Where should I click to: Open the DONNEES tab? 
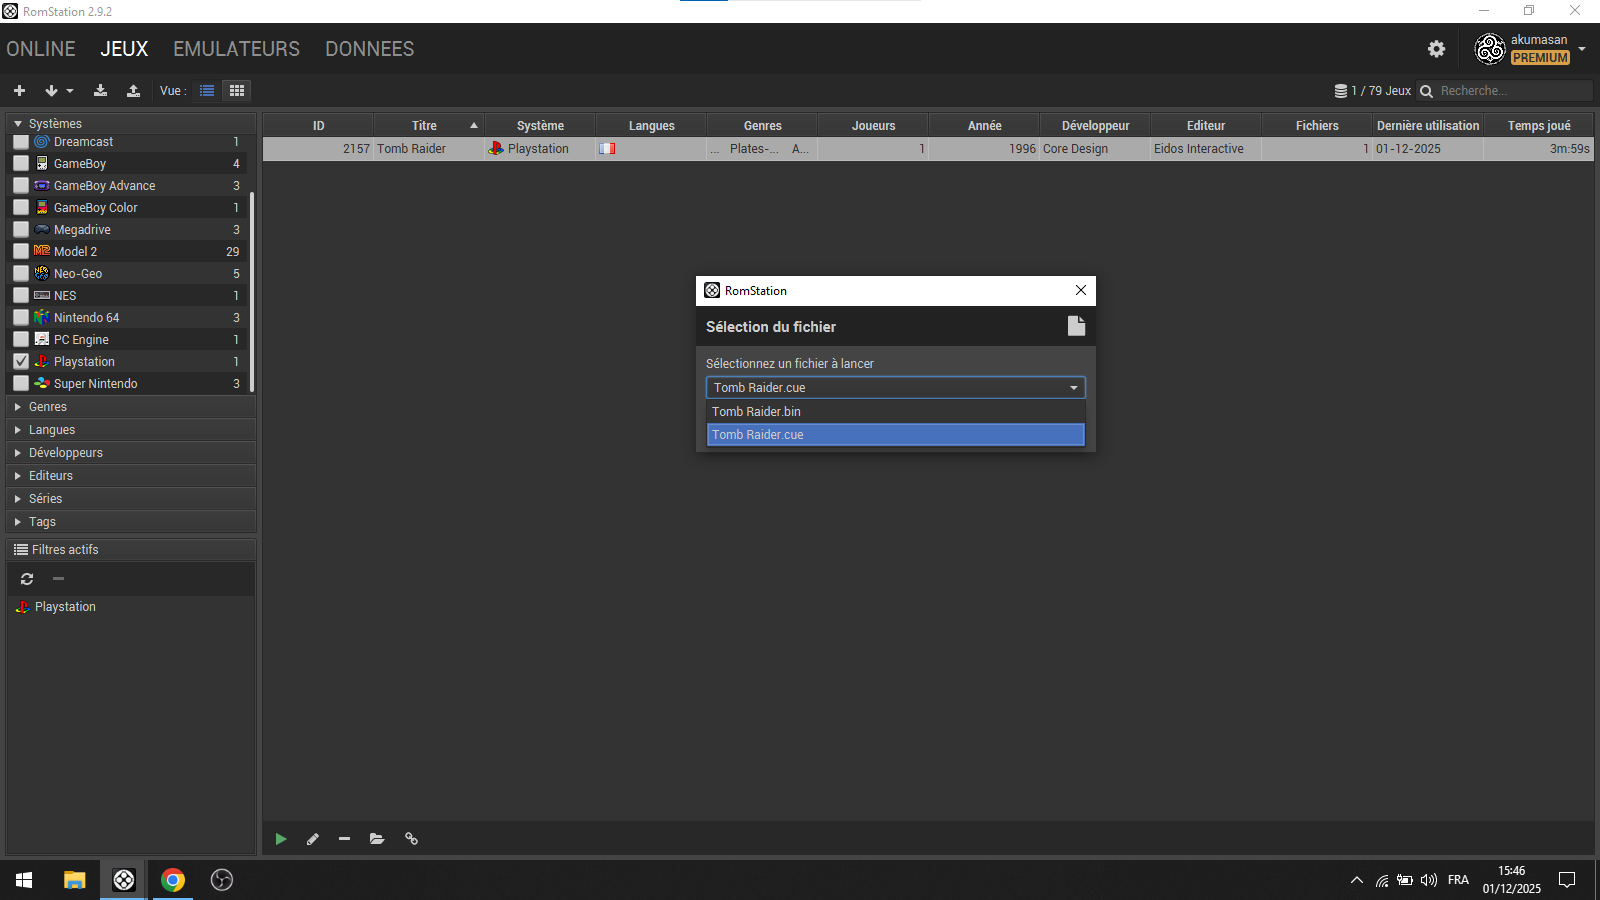(x=369, y=49)
